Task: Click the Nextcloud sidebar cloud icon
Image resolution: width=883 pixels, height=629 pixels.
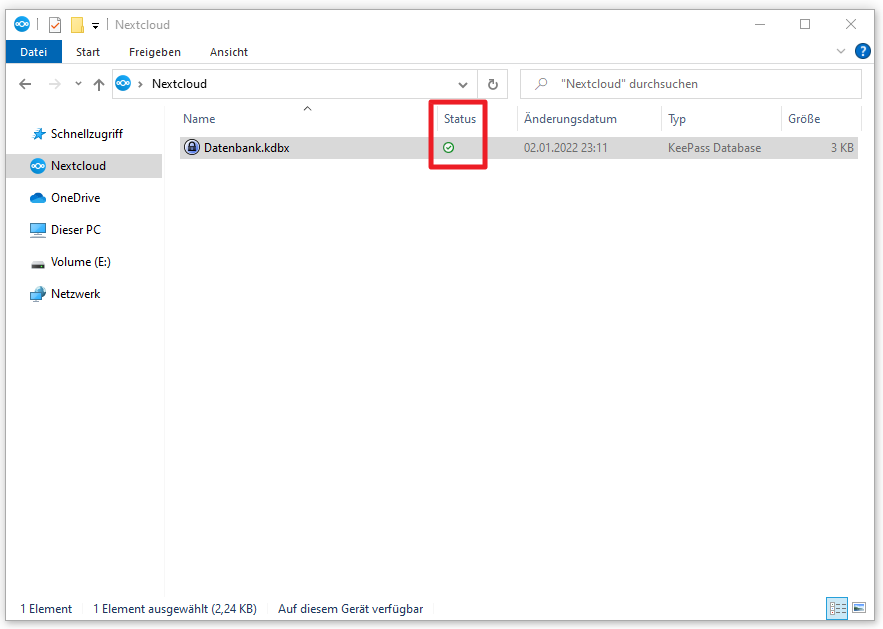Action: click(38, 166)
